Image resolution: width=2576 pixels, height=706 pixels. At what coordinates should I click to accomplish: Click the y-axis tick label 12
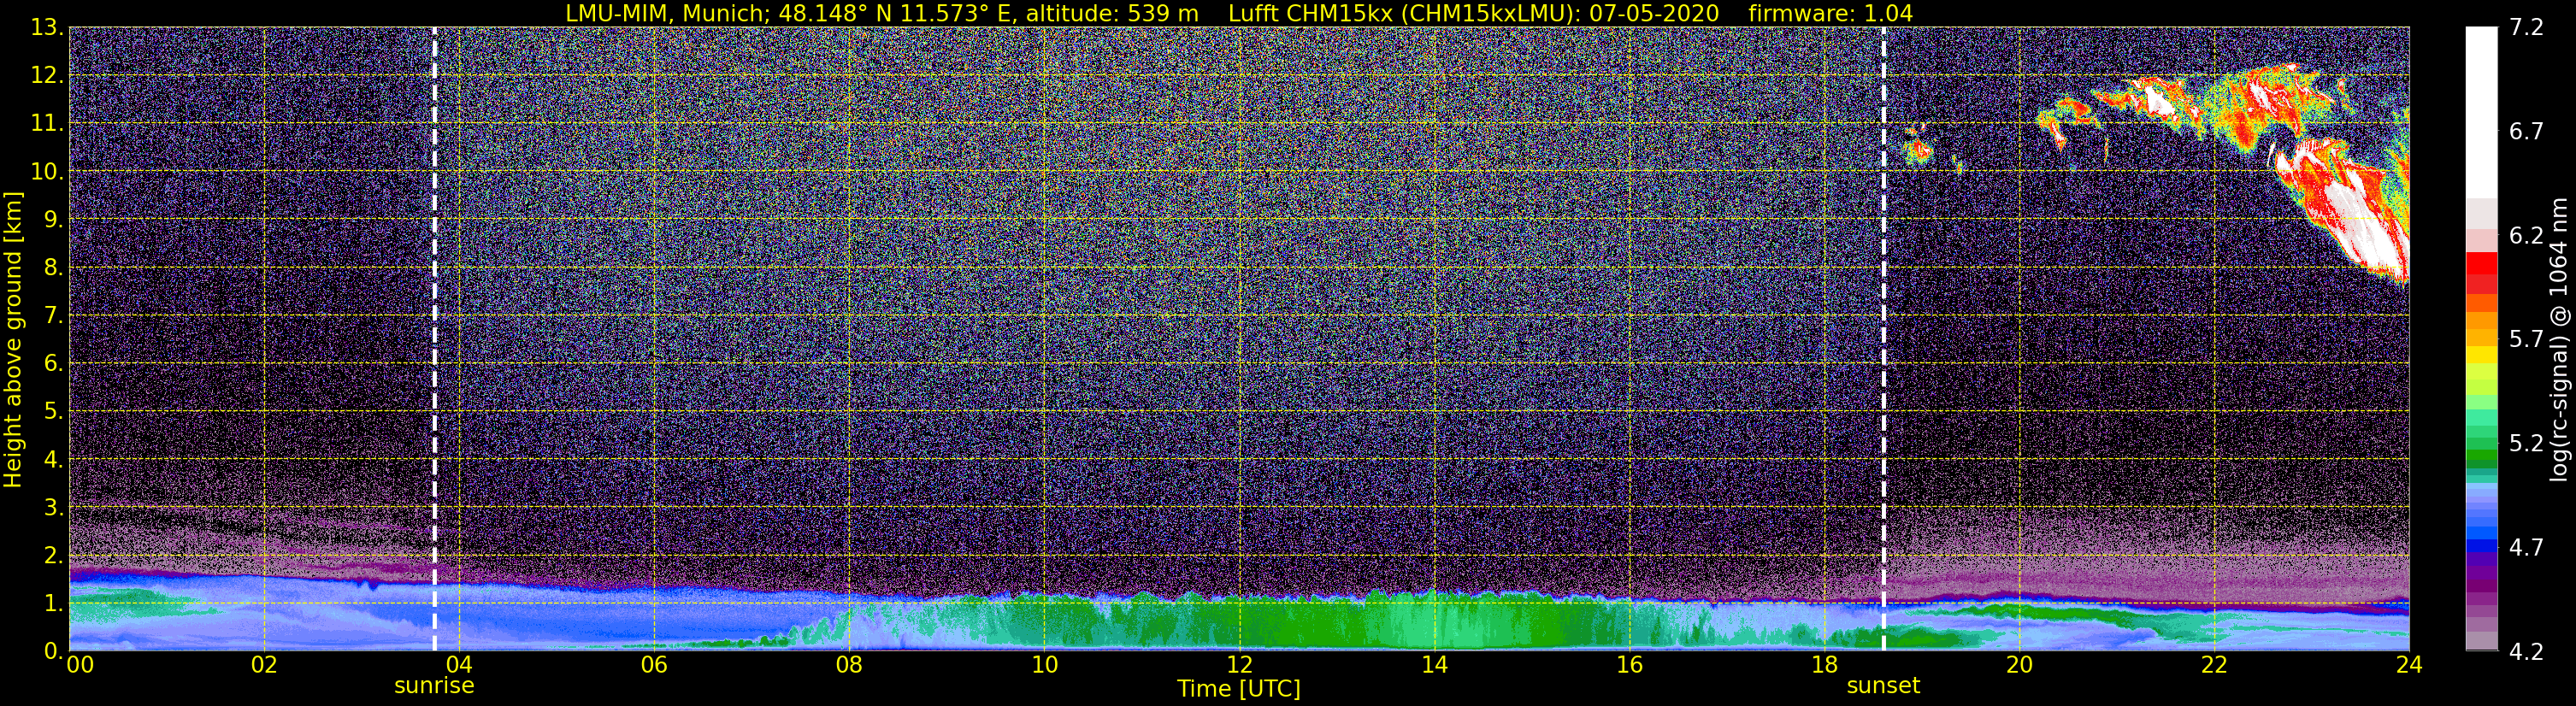coord(47,76)
